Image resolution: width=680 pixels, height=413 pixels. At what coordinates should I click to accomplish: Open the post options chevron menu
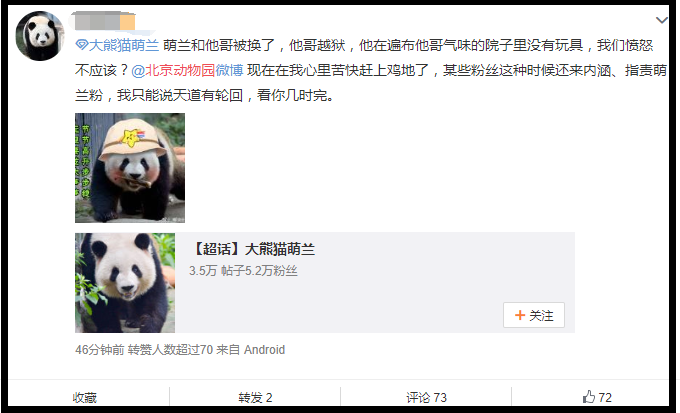(x=661, y=20)
